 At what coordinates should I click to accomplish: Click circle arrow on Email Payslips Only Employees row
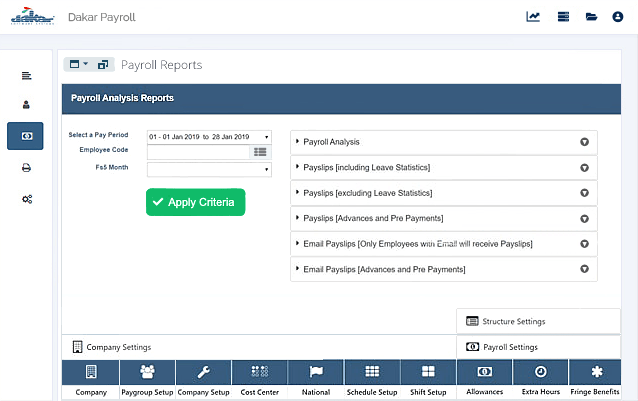tap(584, 244)
